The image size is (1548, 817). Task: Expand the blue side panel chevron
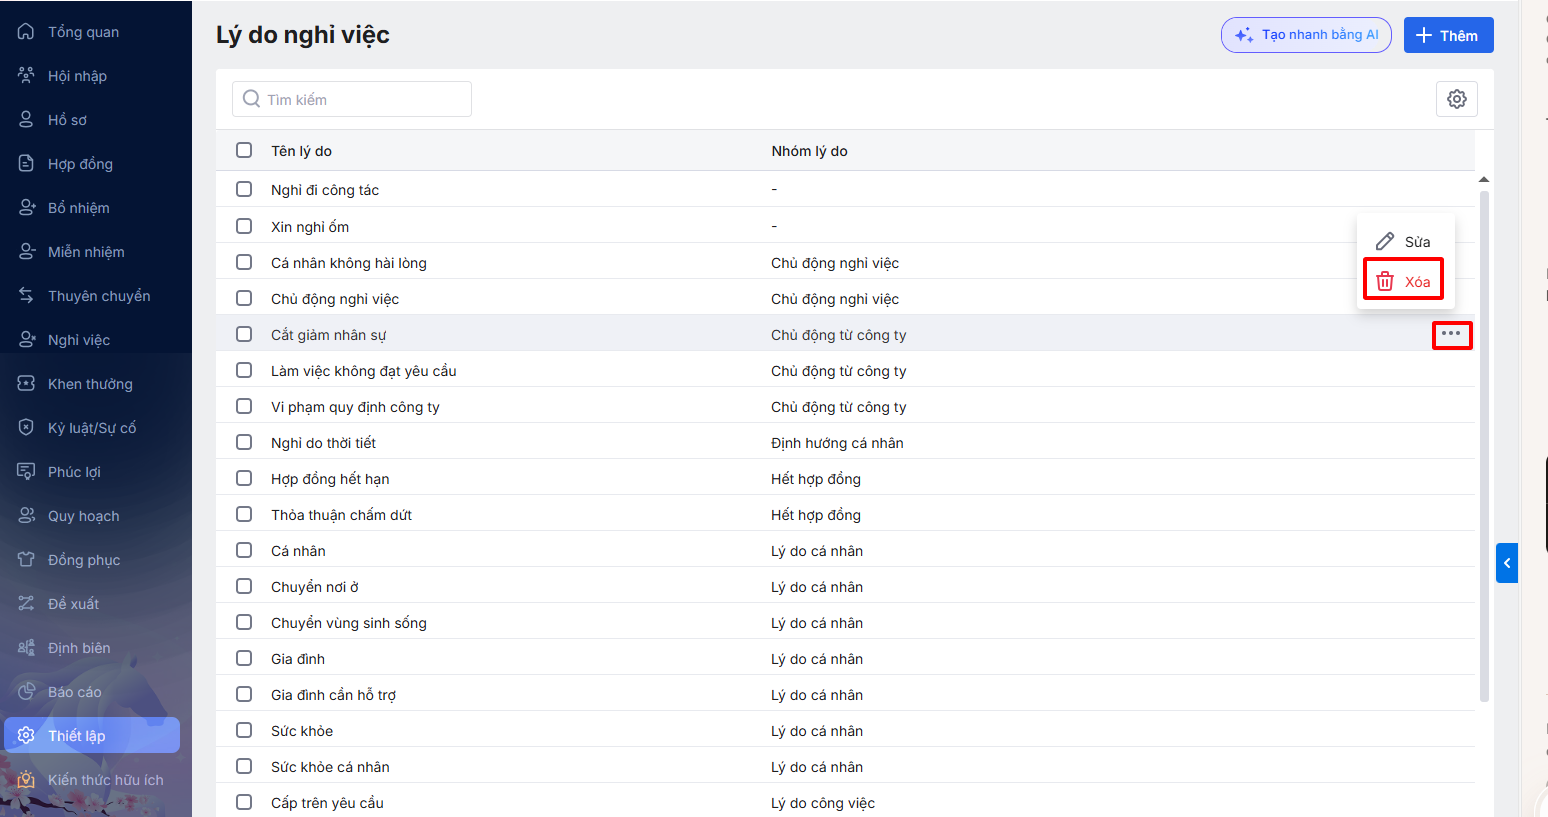[x=1507, y=563]
